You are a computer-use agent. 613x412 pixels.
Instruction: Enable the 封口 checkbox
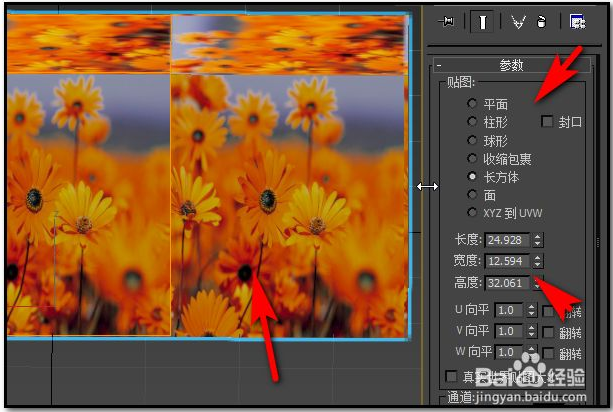tap(547, 122)
